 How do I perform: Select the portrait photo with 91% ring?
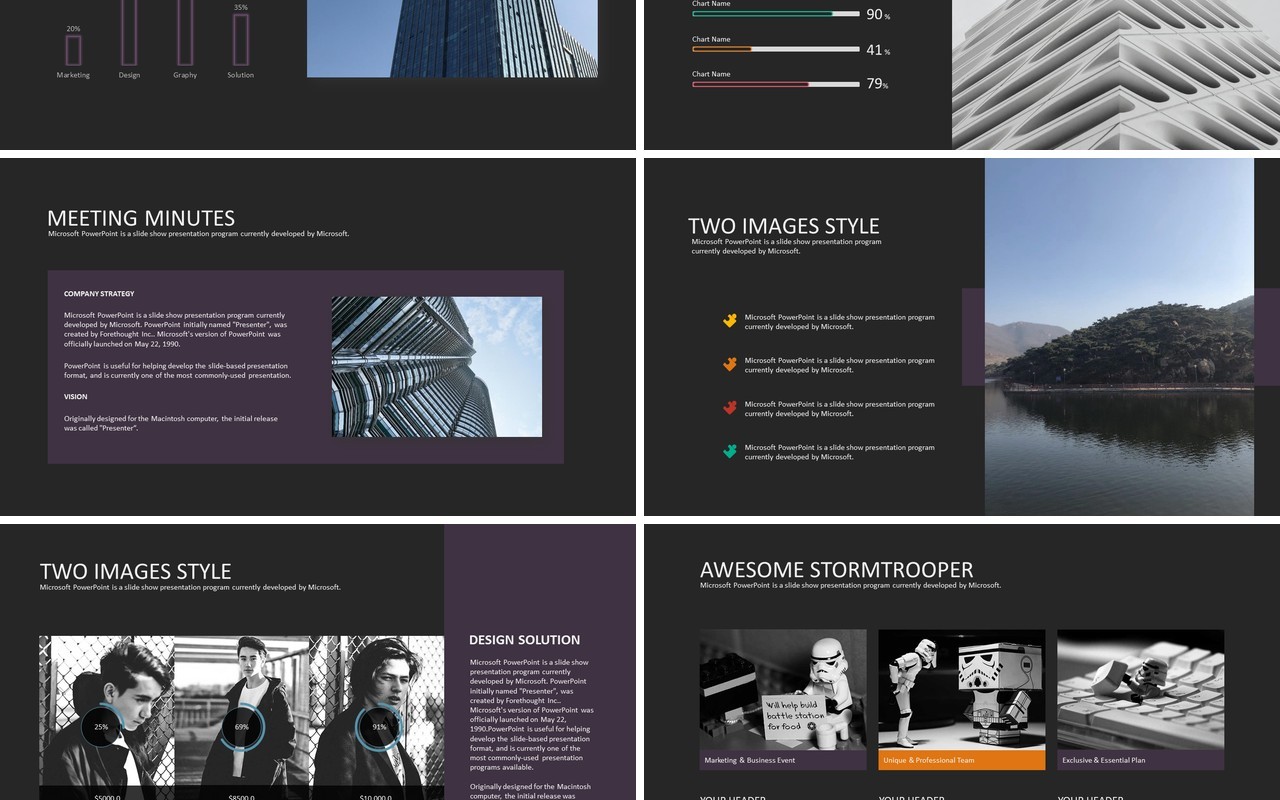pyautogui.click(x=377, y=718)
